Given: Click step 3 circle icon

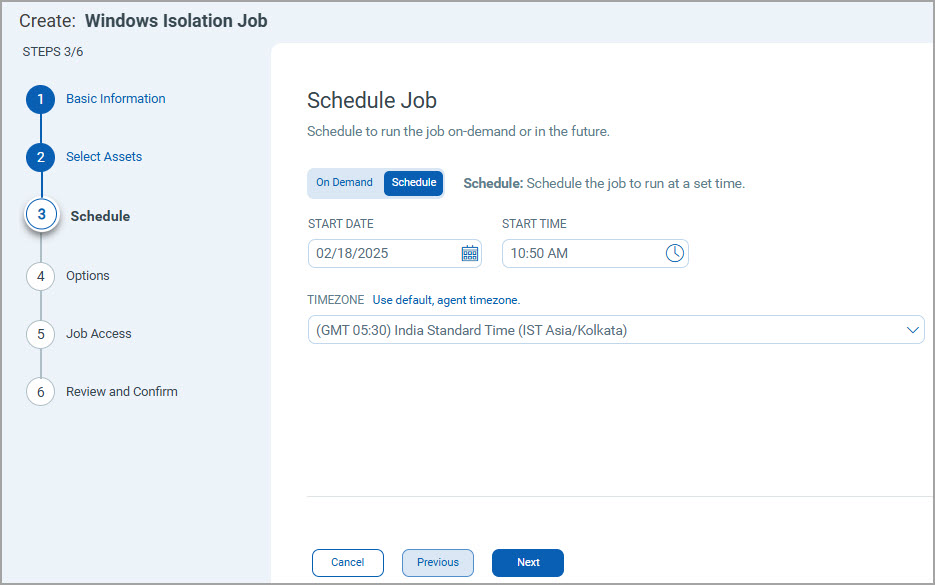Looking at the screenshot, I should coord(41,214).
